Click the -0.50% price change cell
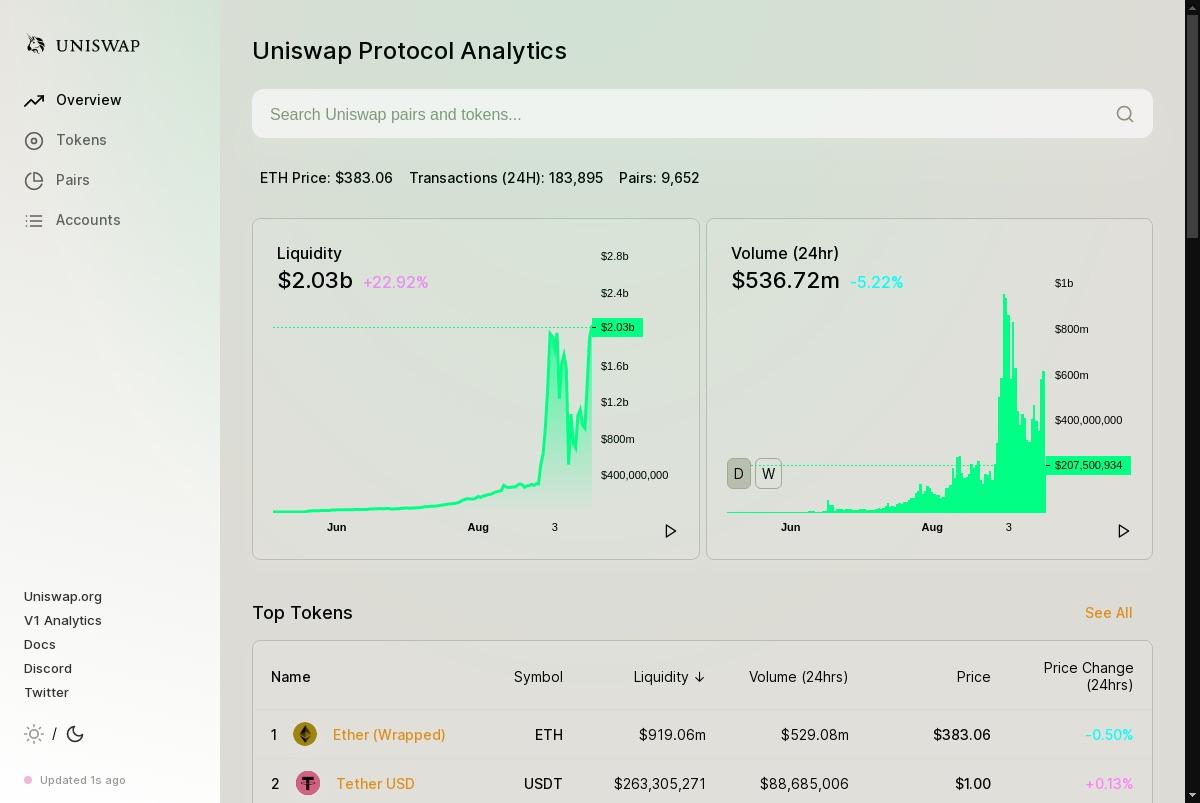This screenshot has width=1200, height=803. point(1109,735)
